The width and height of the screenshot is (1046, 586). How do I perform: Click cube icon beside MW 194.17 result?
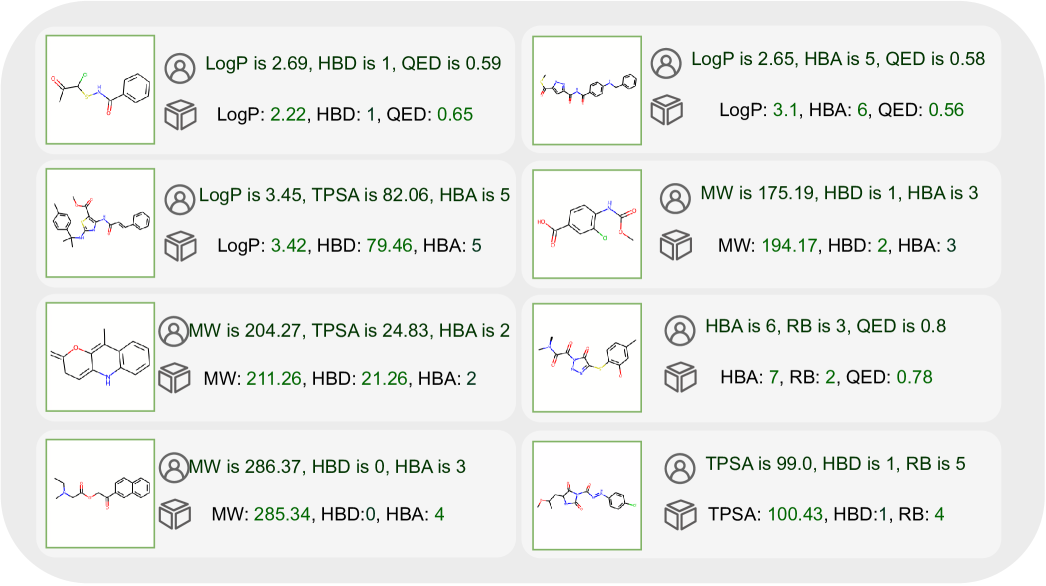click(677, 243)
